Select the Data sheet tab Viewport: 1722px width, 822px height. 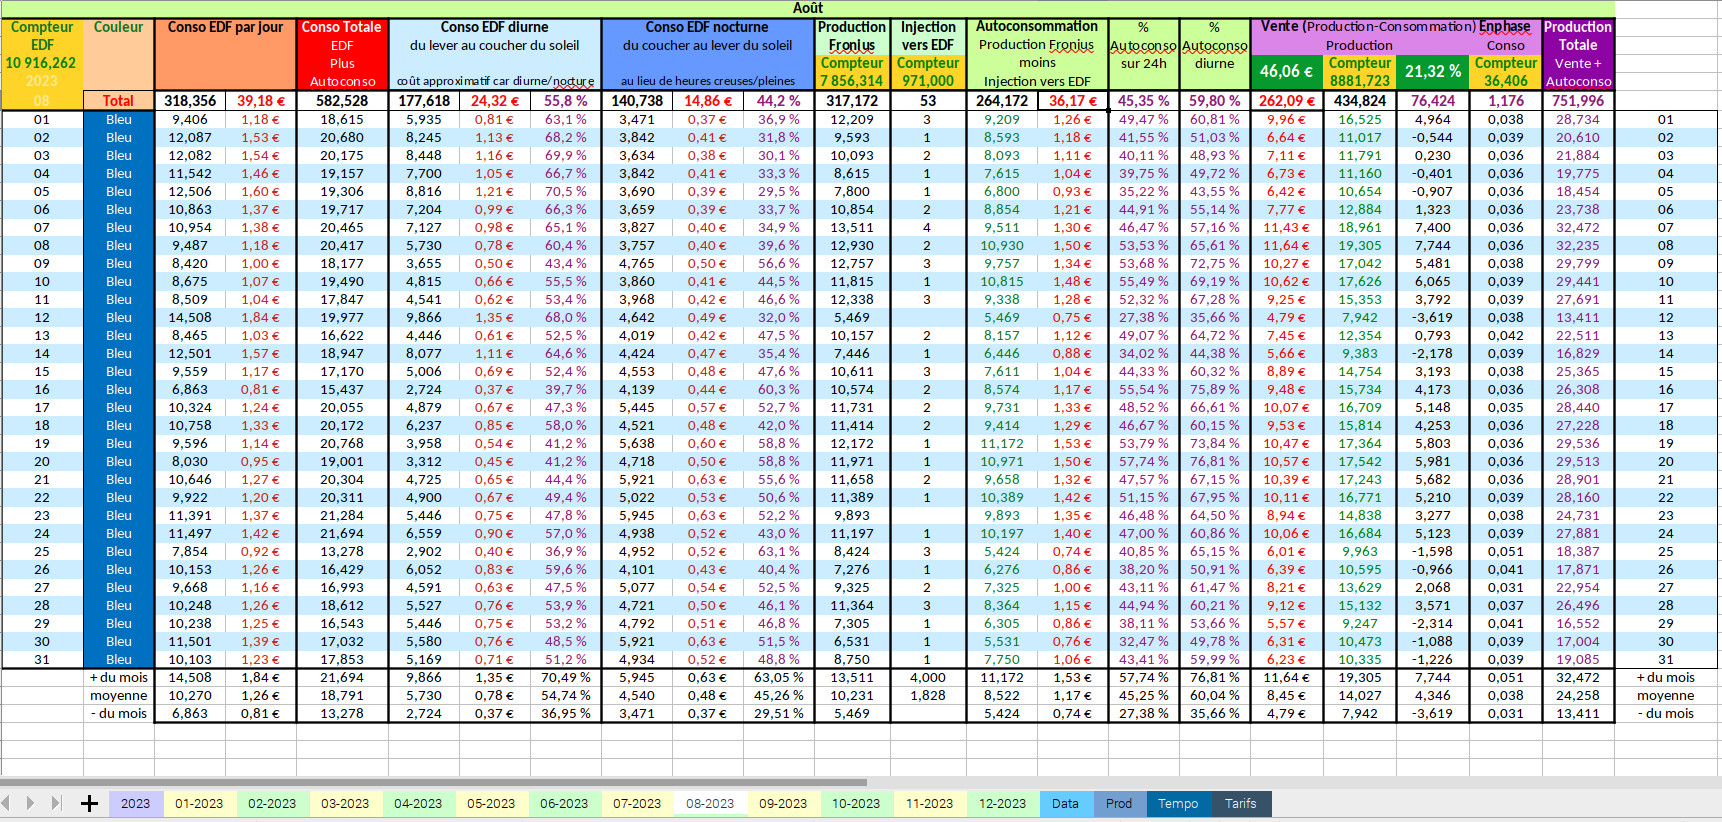(x=1065, y=803)
